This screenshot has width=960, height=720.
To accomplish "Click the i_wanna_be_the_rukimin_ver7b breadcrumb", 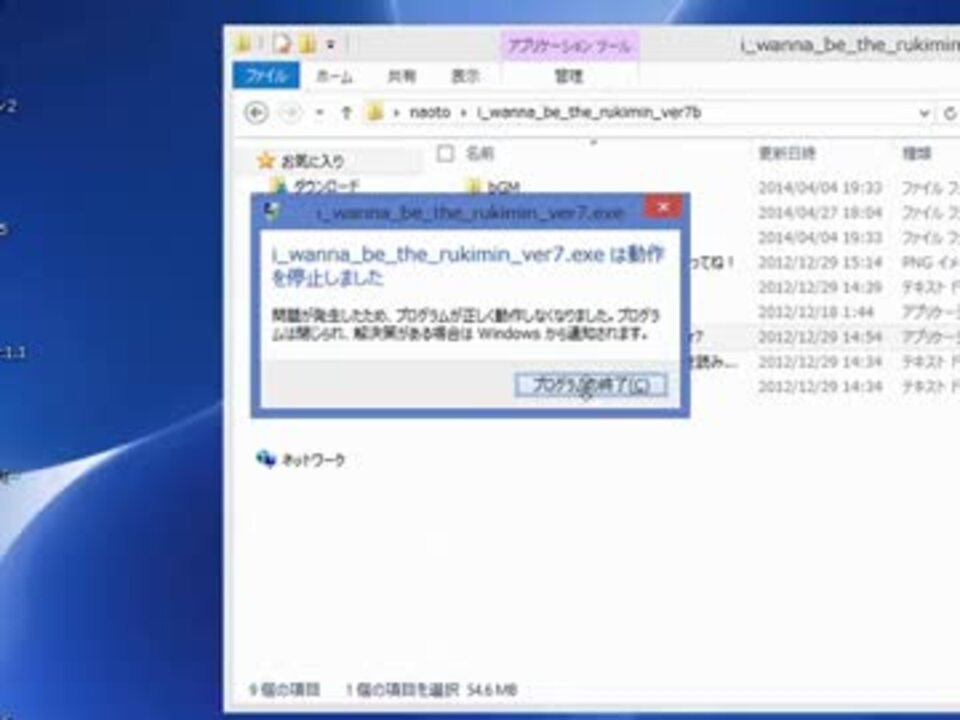I will 589,113.
